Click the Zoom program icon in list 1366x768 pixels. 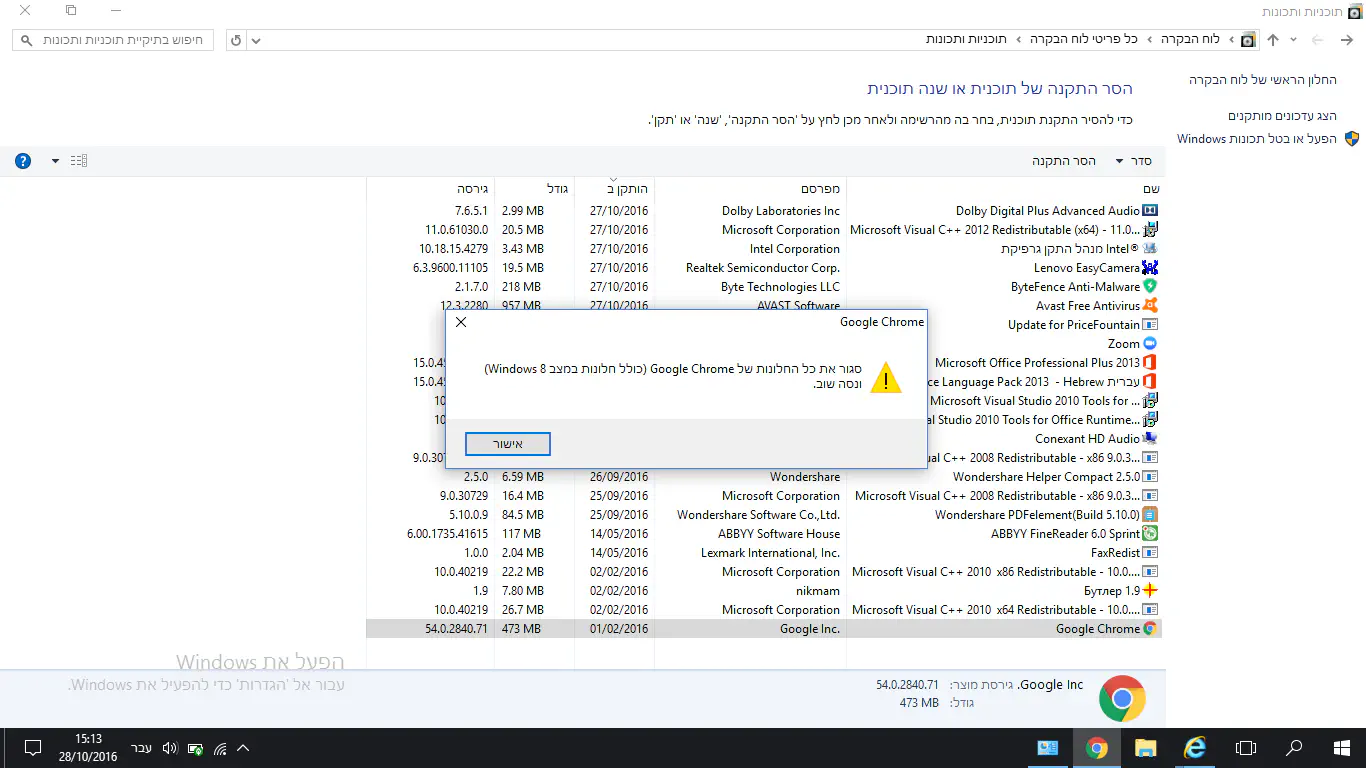1150,344
